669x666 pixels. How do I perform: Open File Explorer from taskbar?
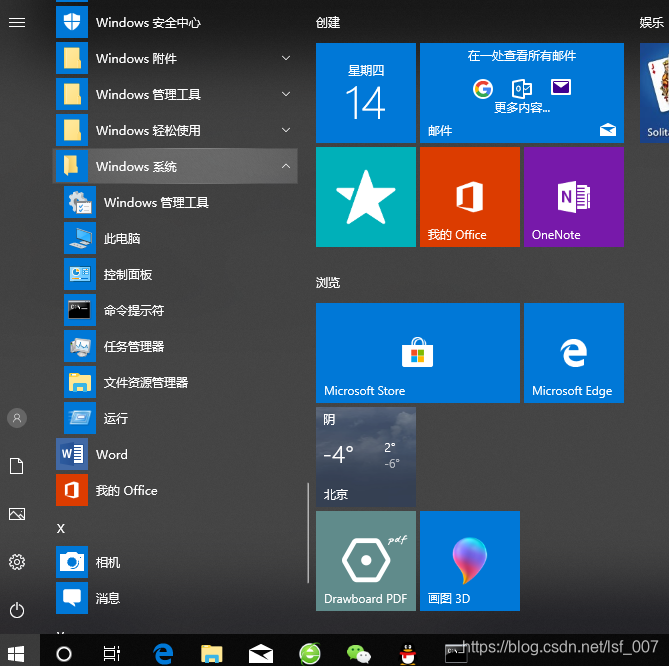pyautogui.click(x=212, y=653)
